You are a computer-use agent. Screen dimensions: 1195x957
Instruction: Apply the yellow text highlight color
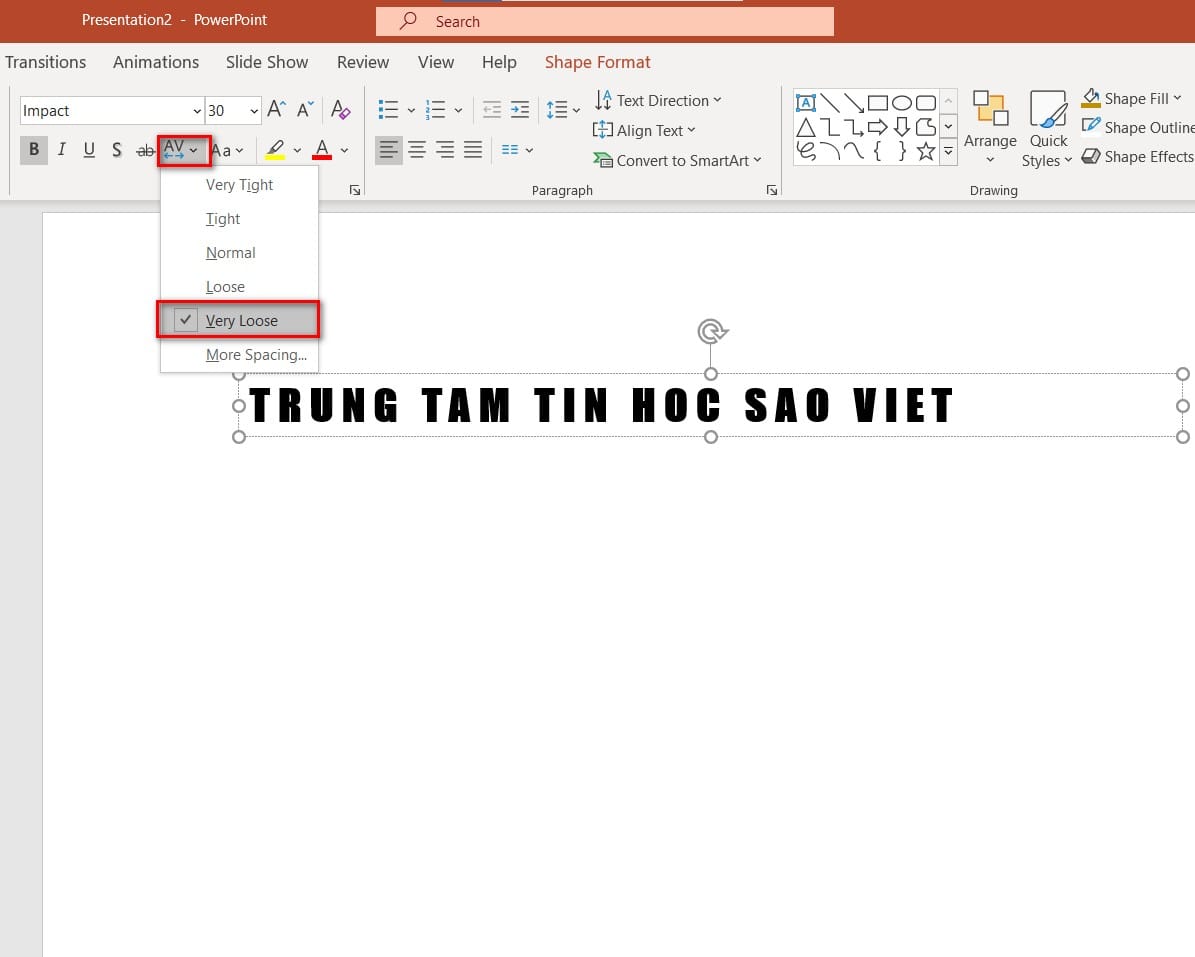275,150
